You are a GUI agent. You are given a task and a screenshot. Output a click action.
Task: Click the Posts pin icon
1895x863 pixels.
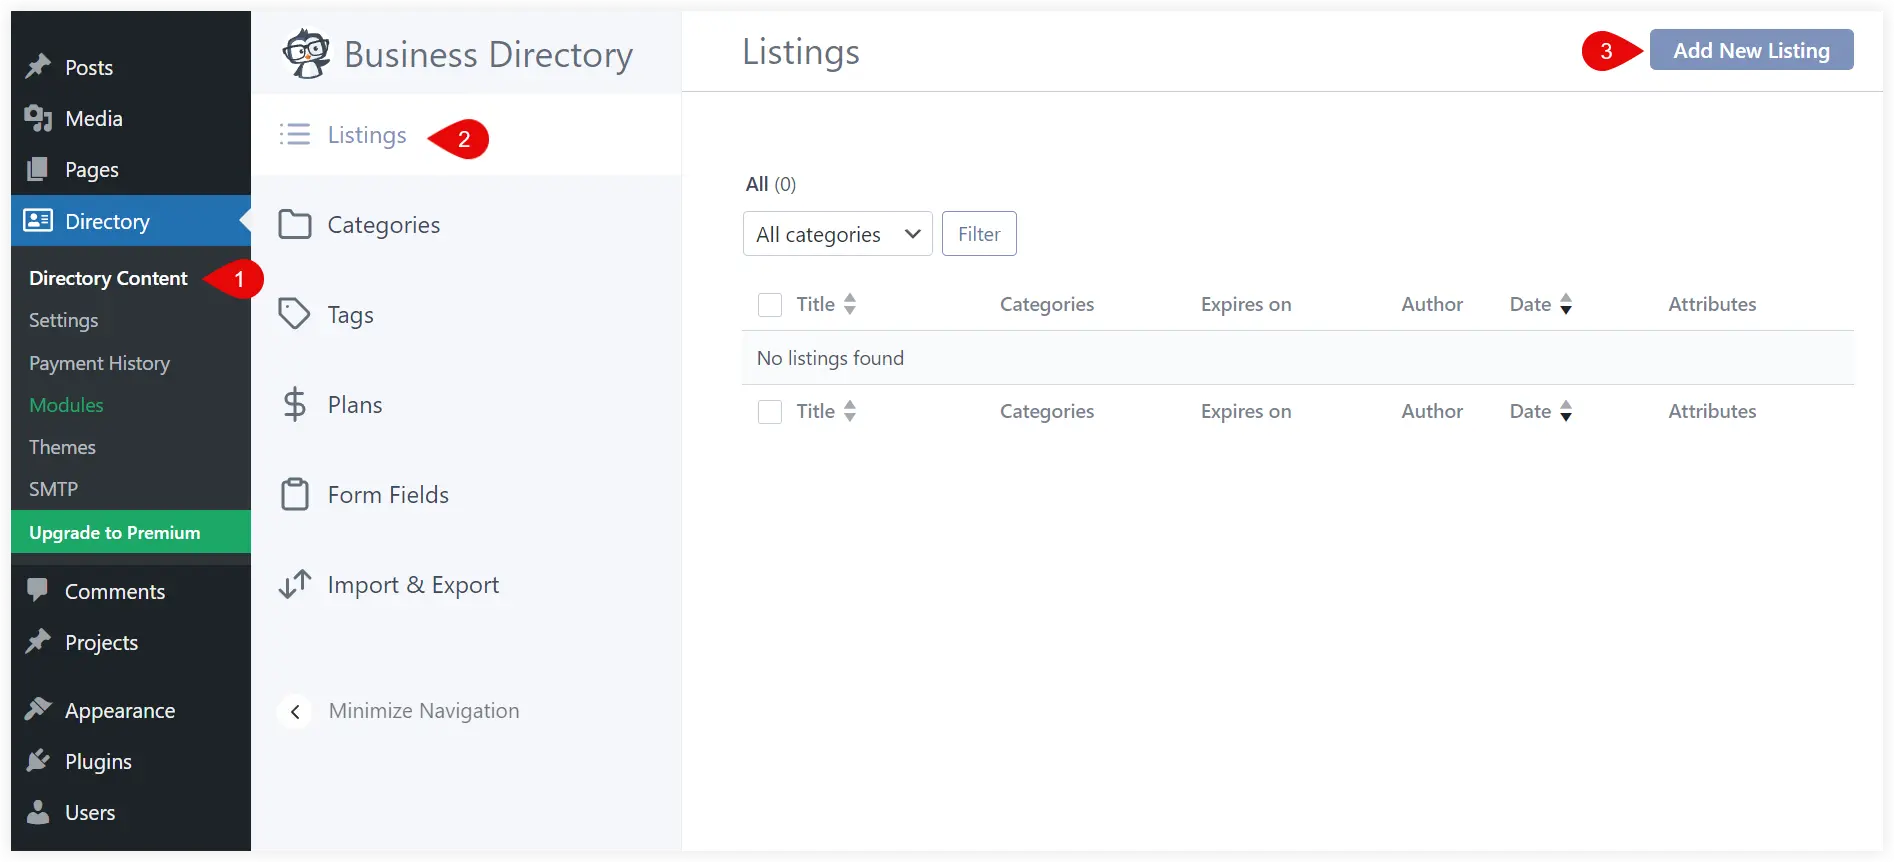(x=38, y=67)
